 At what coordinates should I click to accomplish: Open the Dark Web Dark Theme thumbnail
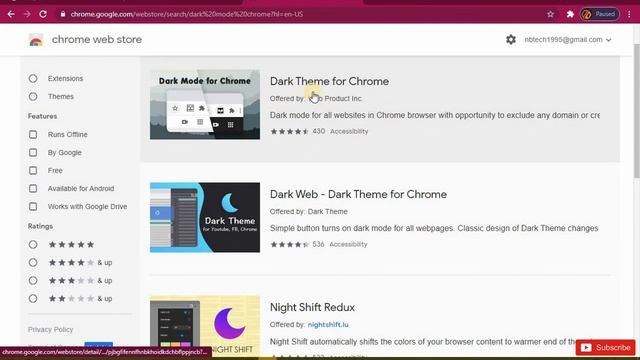(205, 218)
